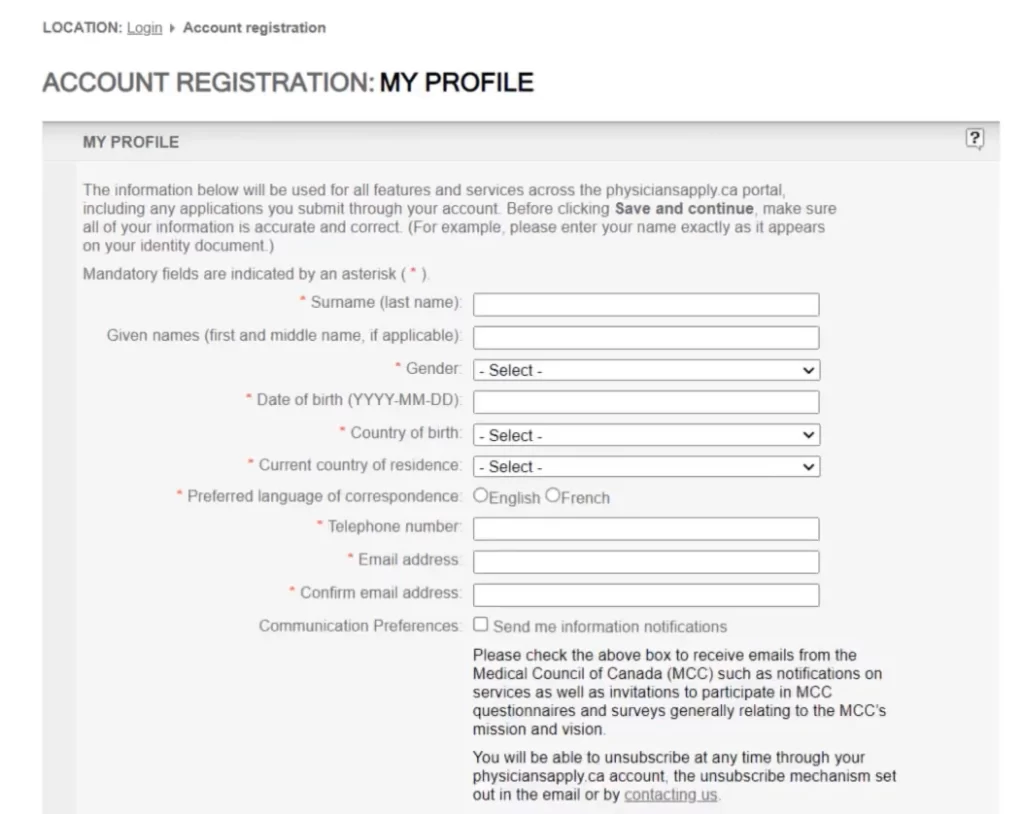Open the Gender dropdown
Image resolution: width=1024 pixels, height=814 pixels.
pos(645,370)
